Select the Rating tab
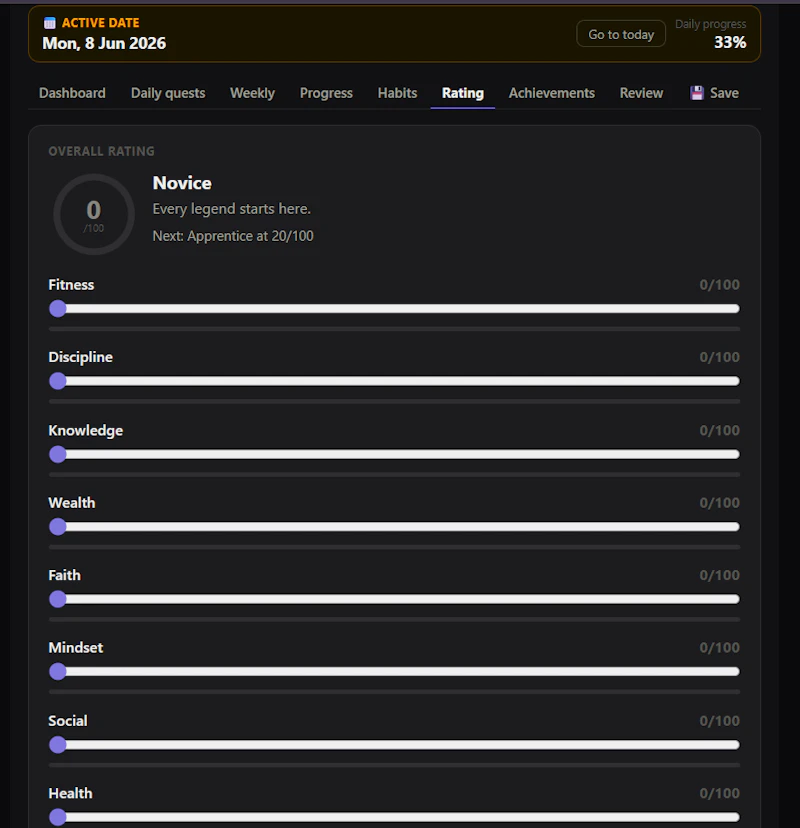 [x=463, y=93]
